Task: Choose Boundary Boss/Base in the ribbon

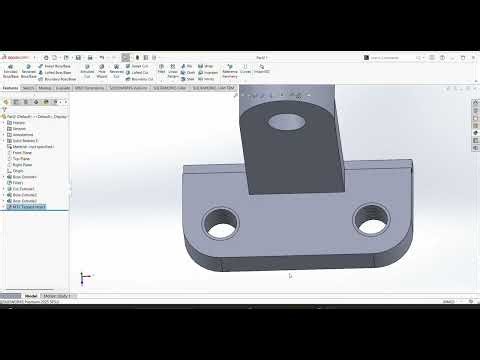Action: [57, 79]
